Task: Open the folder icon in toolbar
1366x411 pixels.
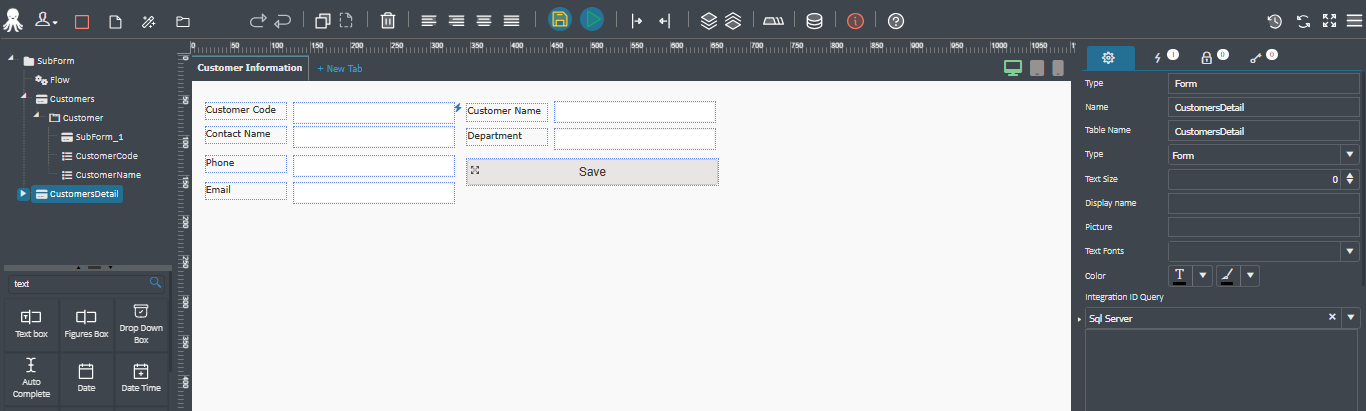Action: click(182, 21)
